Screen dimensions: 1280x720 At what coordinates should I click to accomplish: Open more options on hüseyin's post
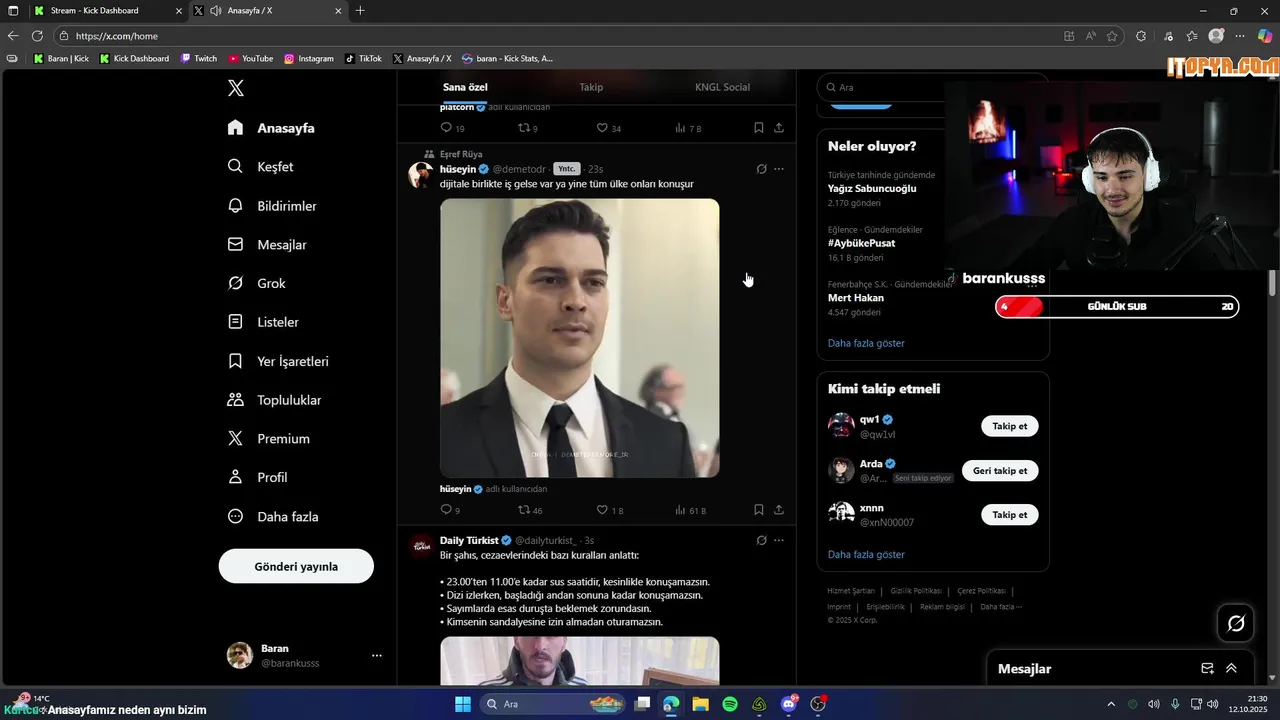point(779,169)
